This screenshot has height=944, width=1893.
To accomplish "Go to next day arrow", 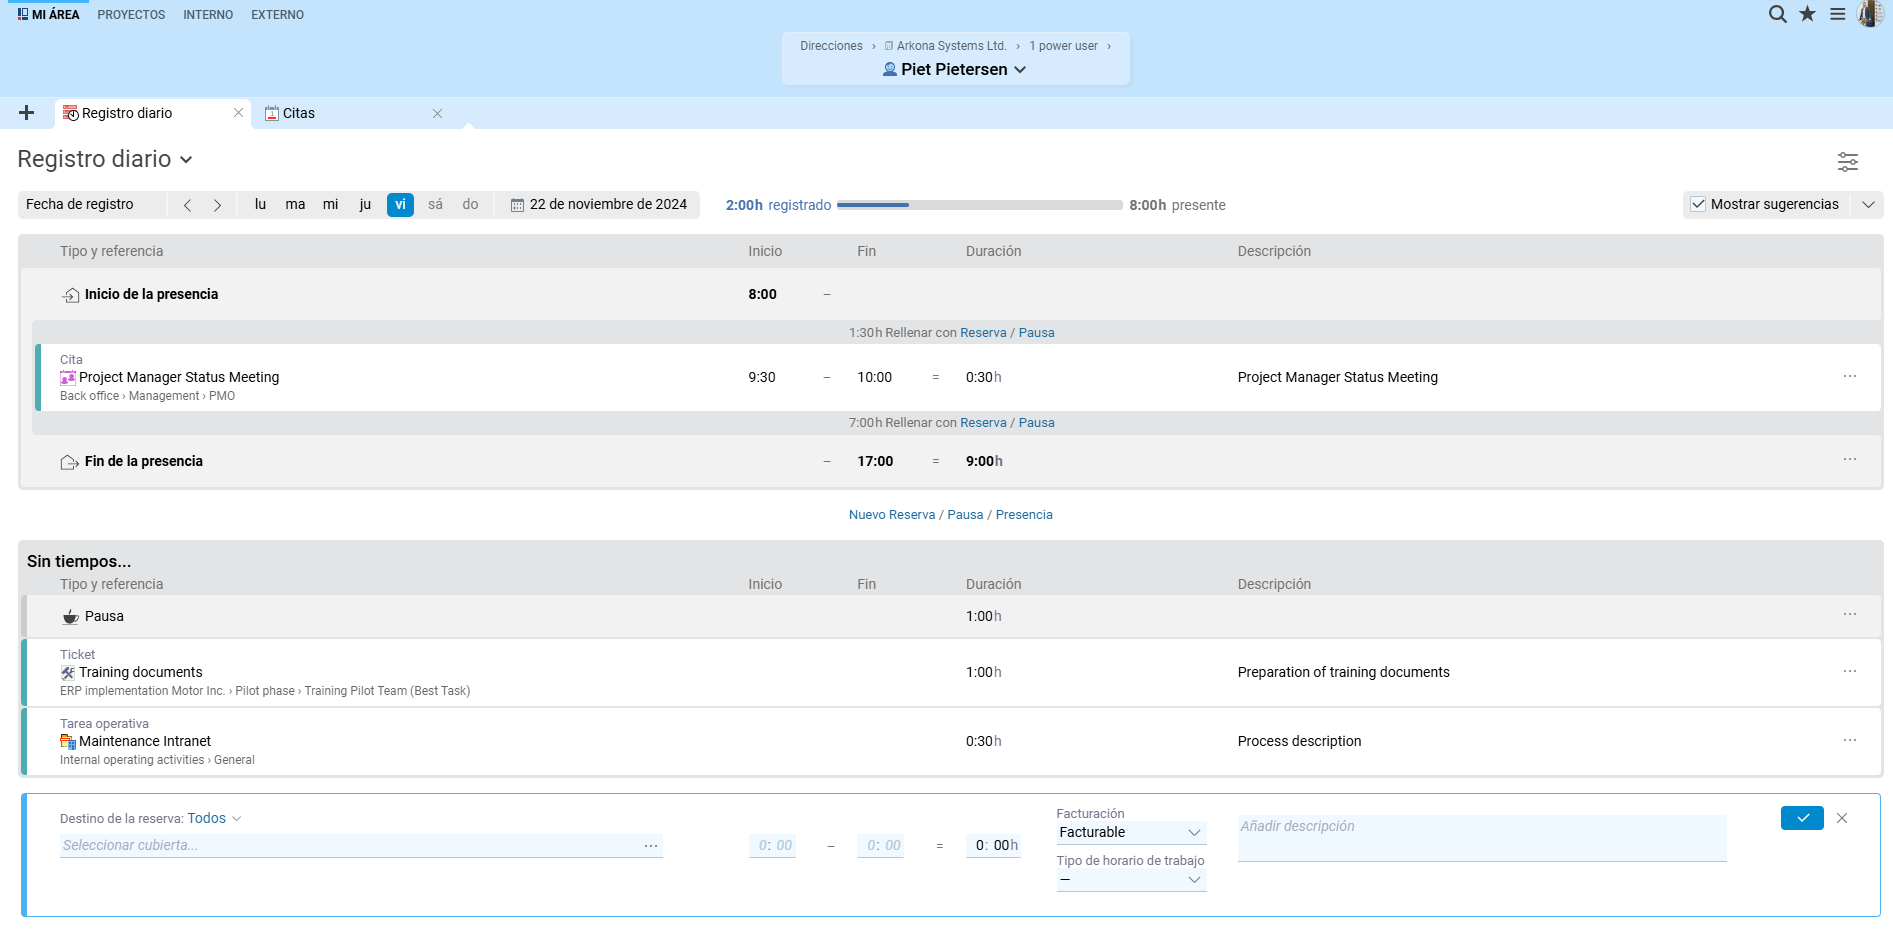I will (217, 205).
